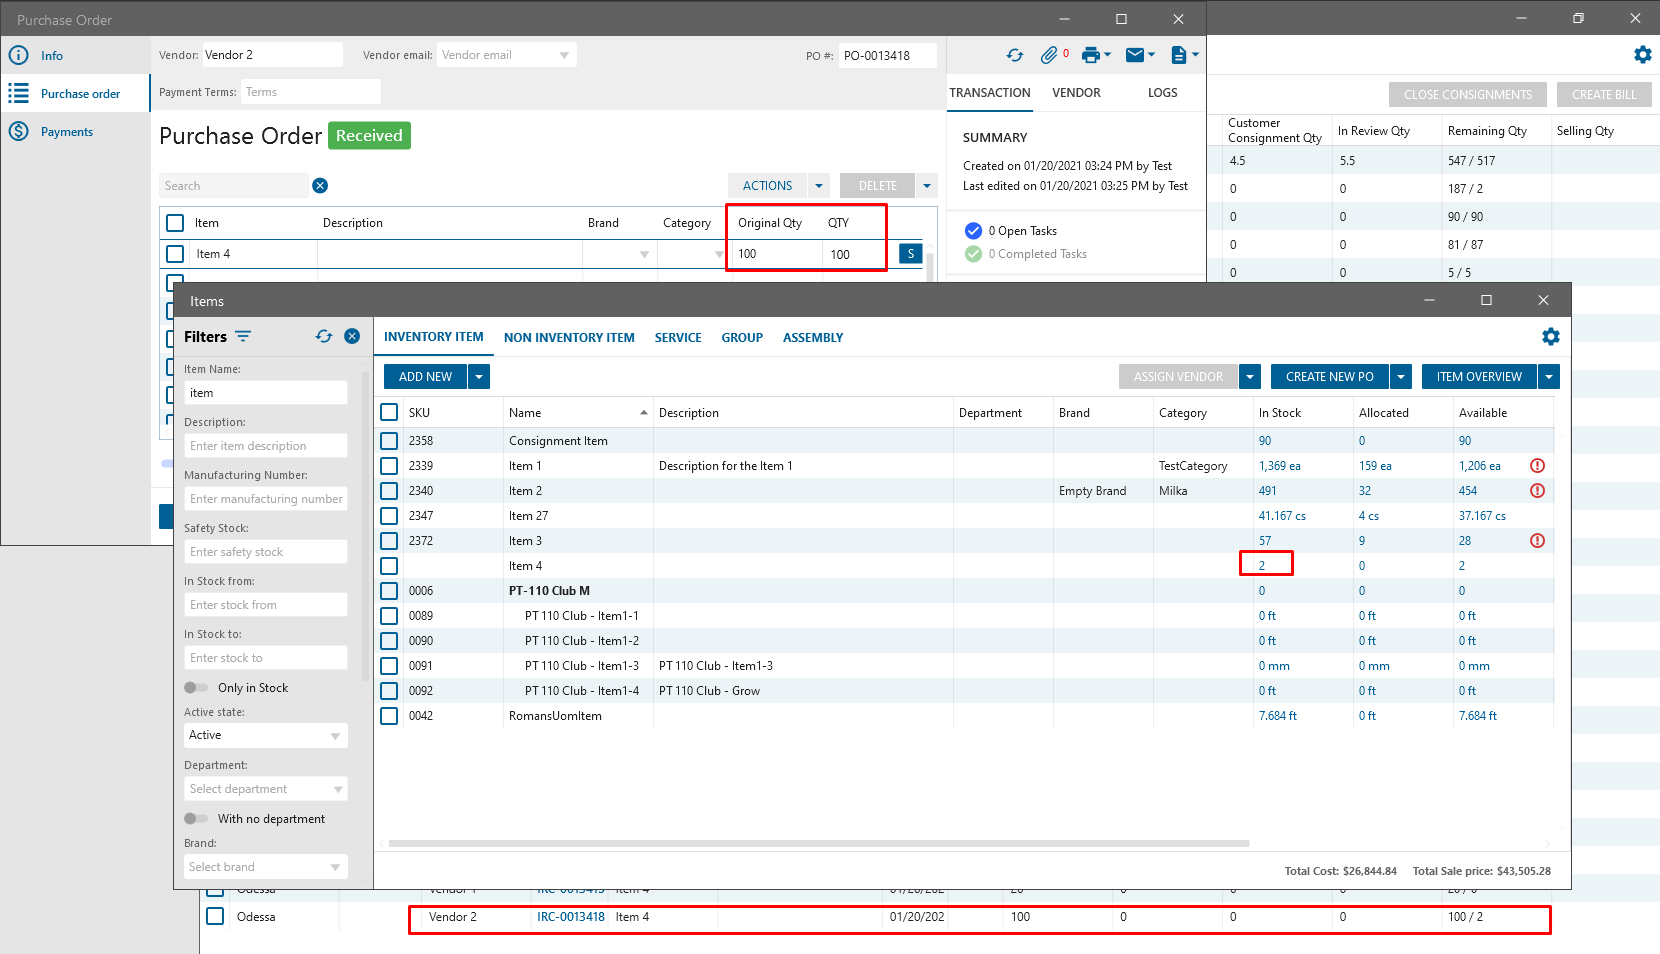Clear the purchase order search field
This screenshot has width=1660, height=954.
point(320,186)
